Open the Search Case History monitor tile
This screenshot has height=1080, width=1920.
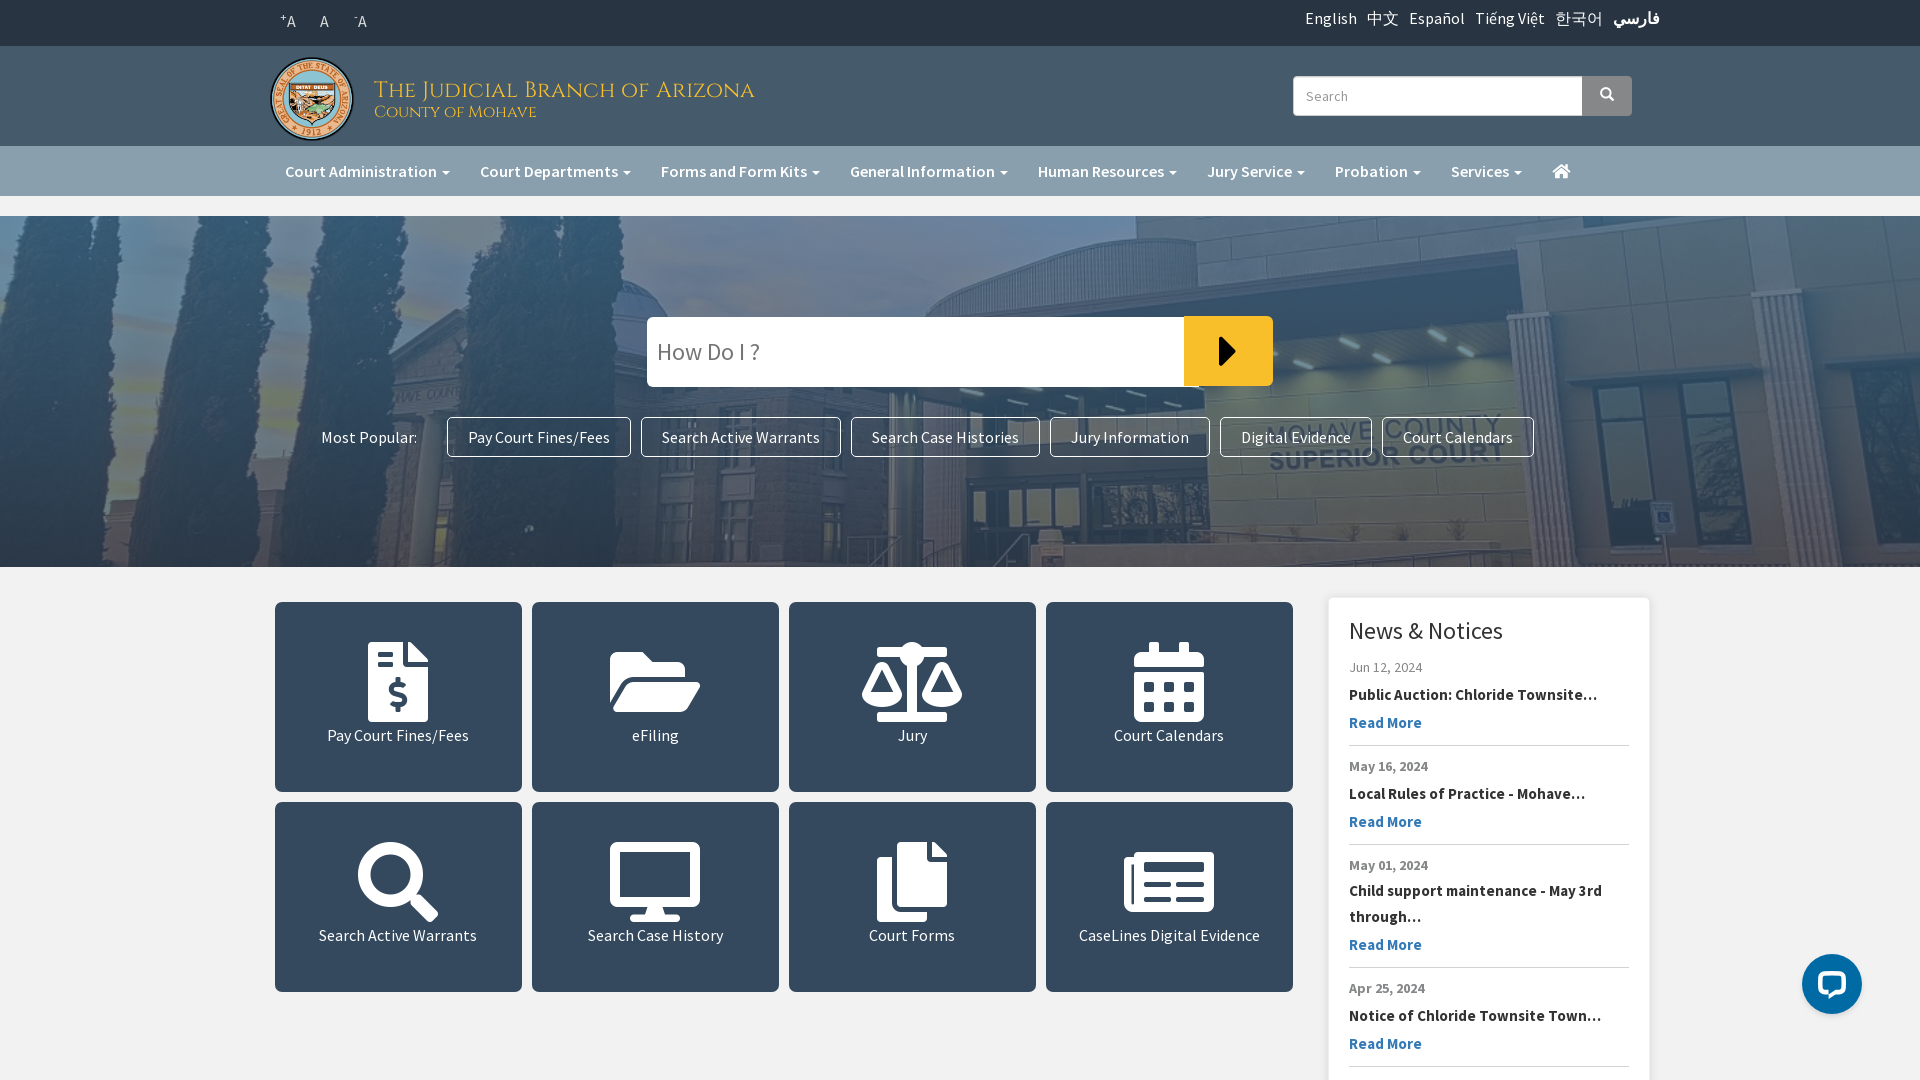pos(655,896)
